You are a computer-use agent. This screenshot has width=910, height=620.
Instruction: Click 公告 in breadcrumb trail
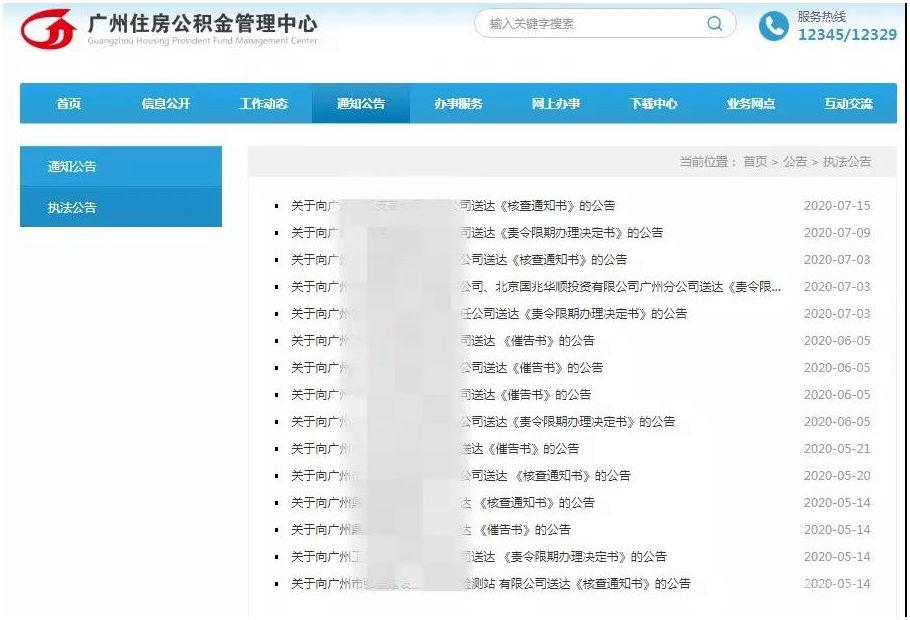pyautogui.click(x=795, y=161)
